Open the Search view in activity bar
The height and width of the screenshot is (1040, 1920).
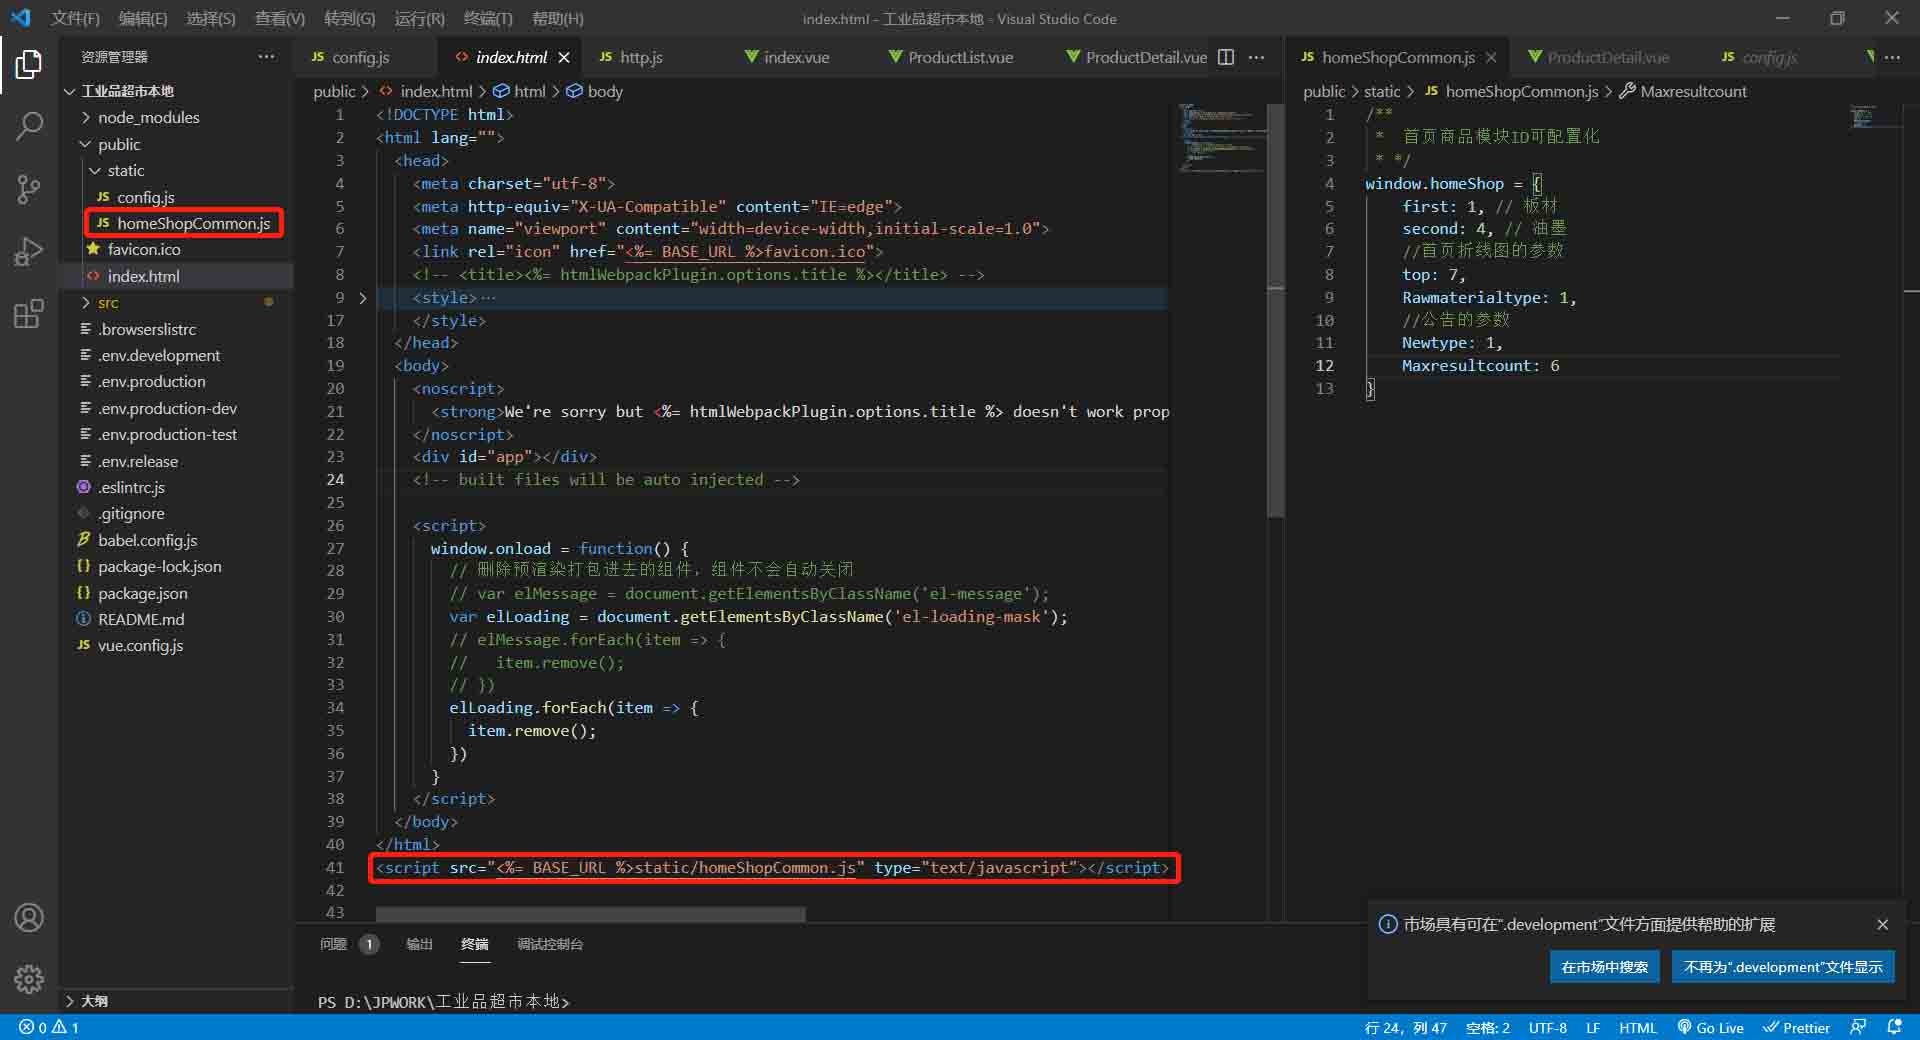point(29,127)
